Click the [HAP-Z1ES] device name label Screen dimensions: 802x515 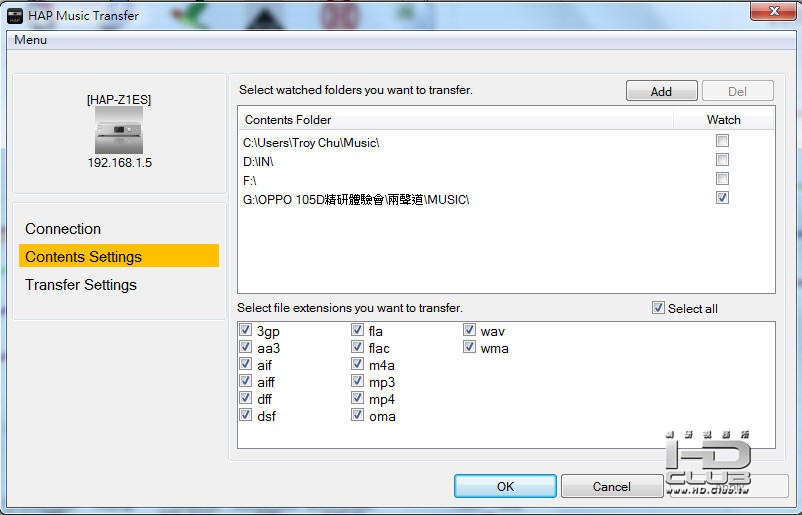[x=119, y=99]
